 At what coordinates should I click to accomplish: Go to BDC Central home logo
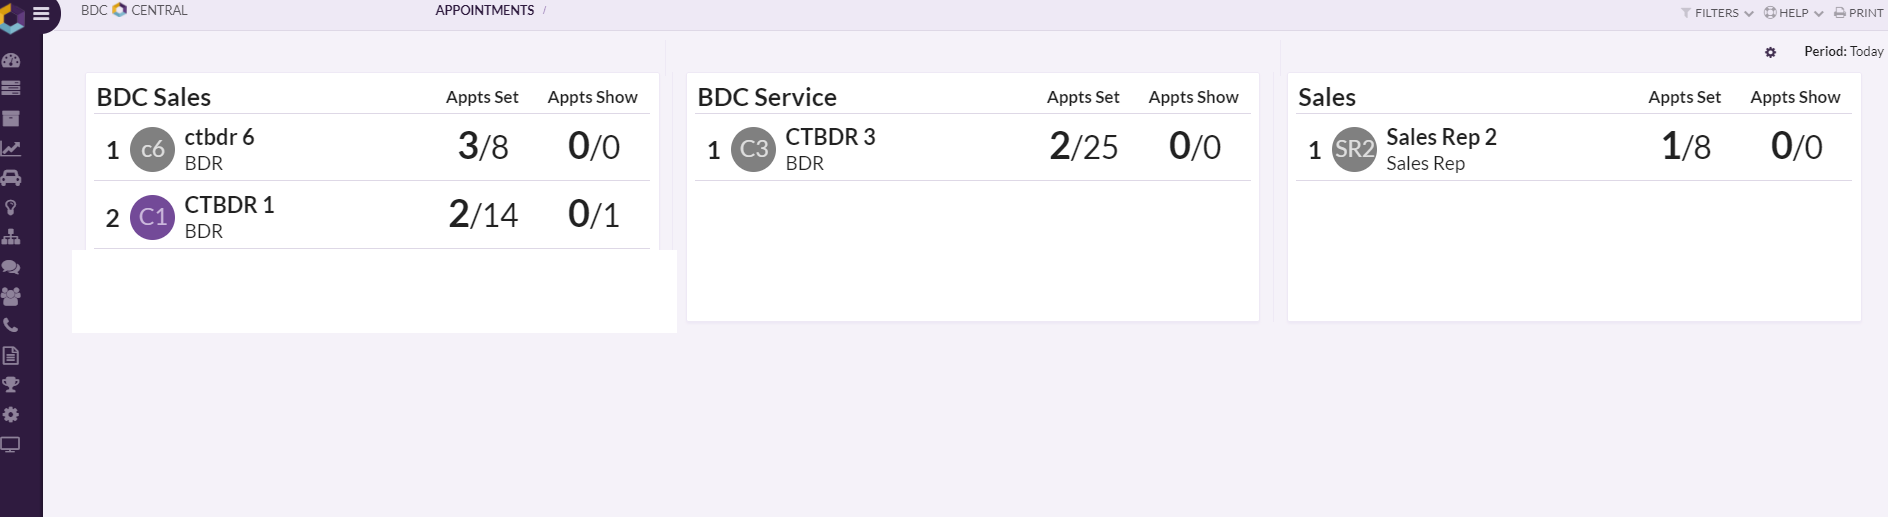click(x=134, y=10)
